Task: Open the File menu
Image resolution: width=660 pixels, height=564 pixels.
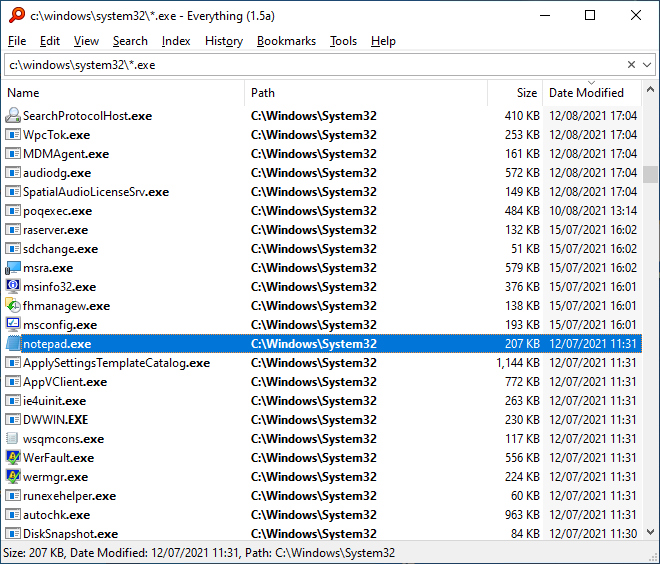Action: tap(17, 41)
